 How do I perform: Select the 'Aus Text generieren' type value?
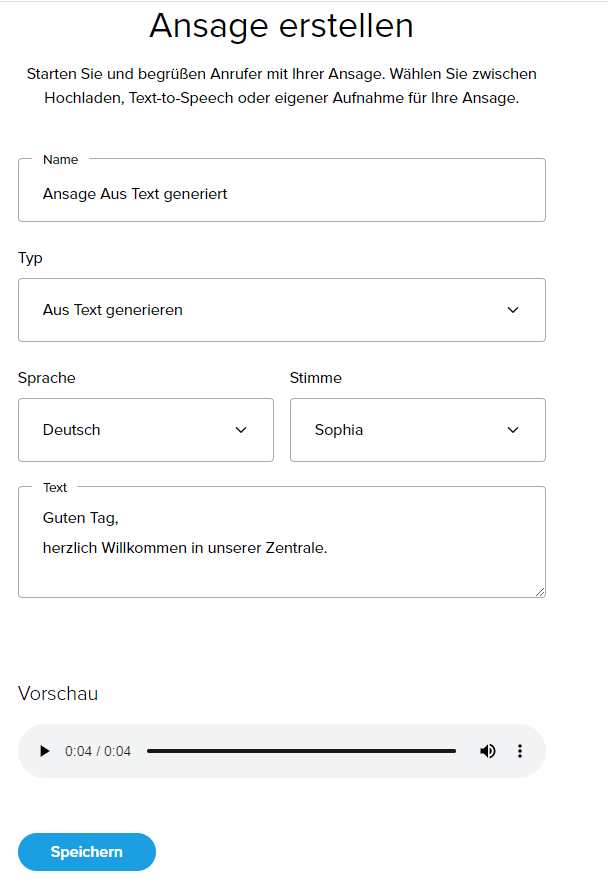pyautogui.click(x=113, y=310)
